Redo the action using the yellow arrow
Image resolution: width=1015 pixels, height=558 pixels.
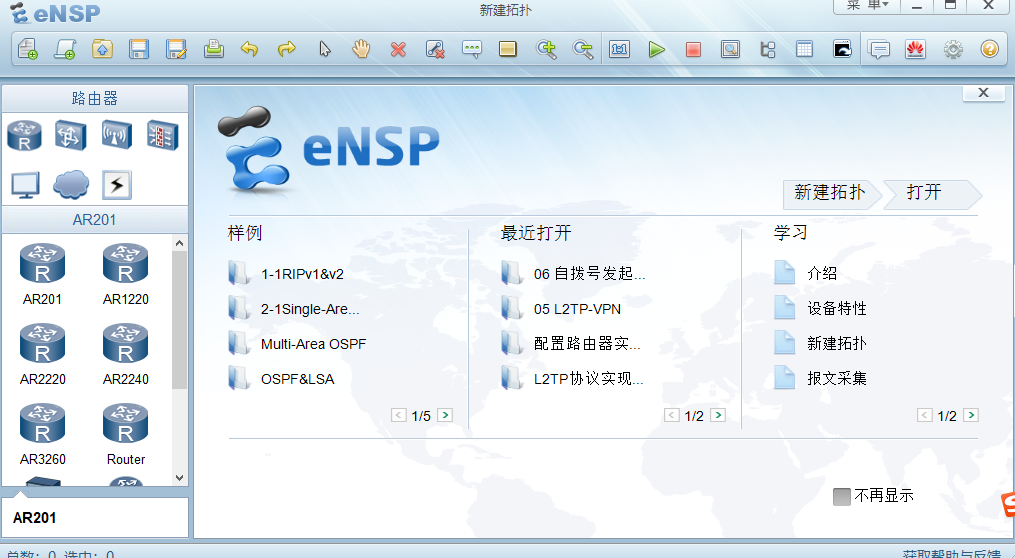click(x=286, y=49)
